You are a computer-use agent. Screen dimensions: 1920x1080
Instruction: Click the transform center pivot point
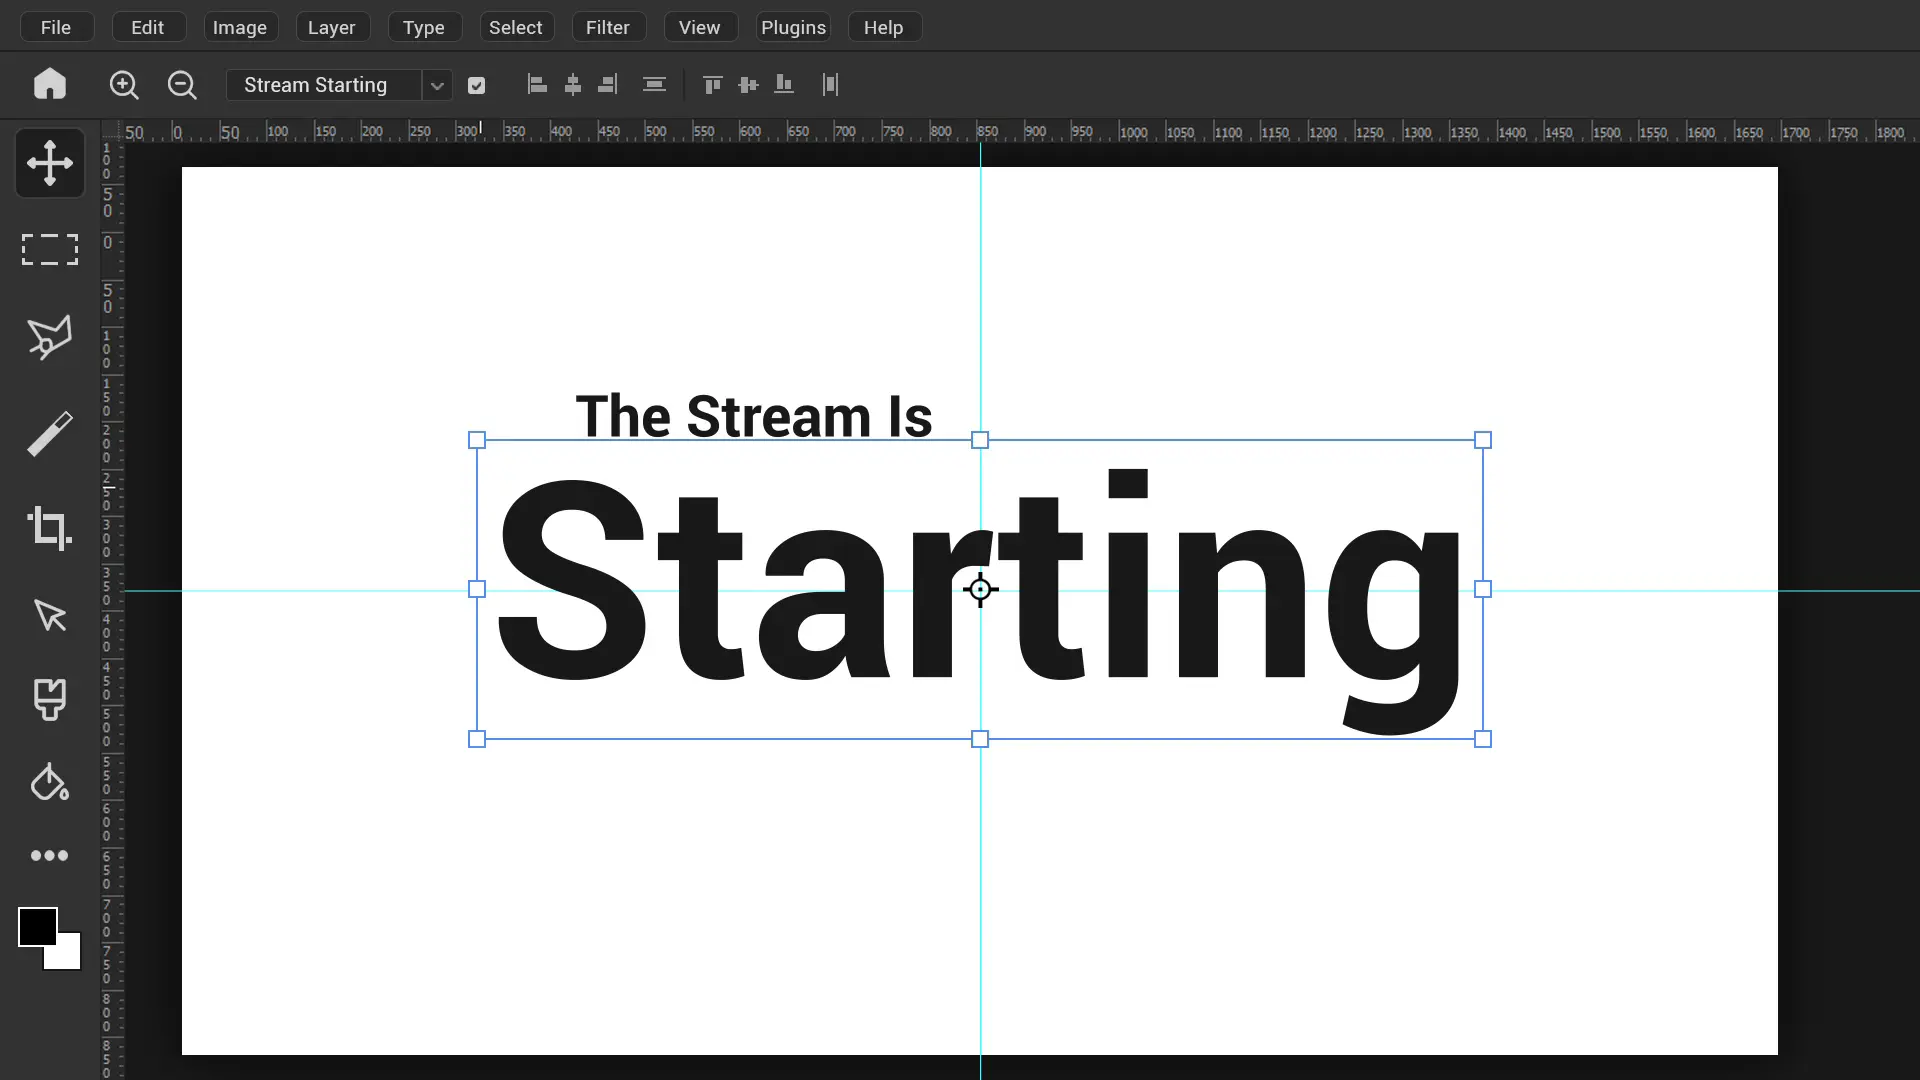pos(980,590)
